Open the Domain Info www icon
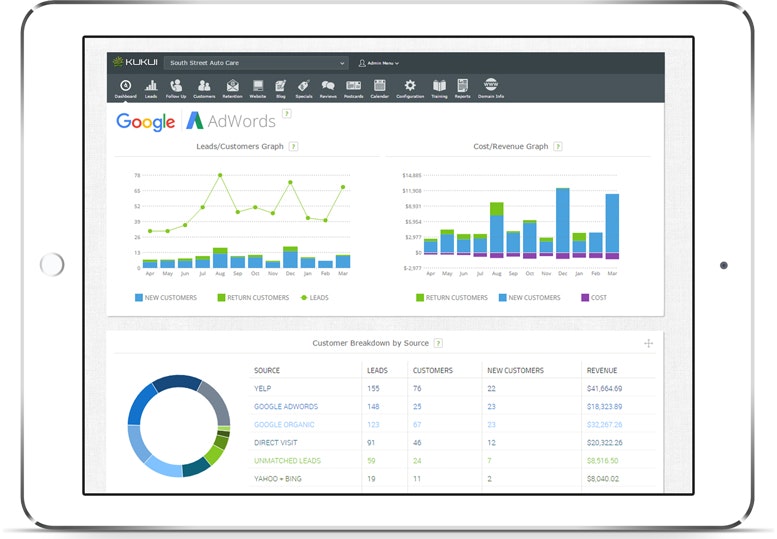The height and width of the screenshot is (539, 777). (492, 87)
